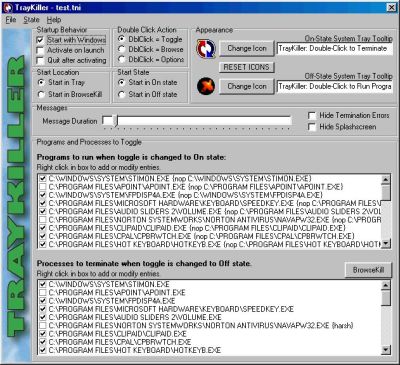The image size is (400, 365).
Task: Choose Start in Tray option
Action: [41, 82]
